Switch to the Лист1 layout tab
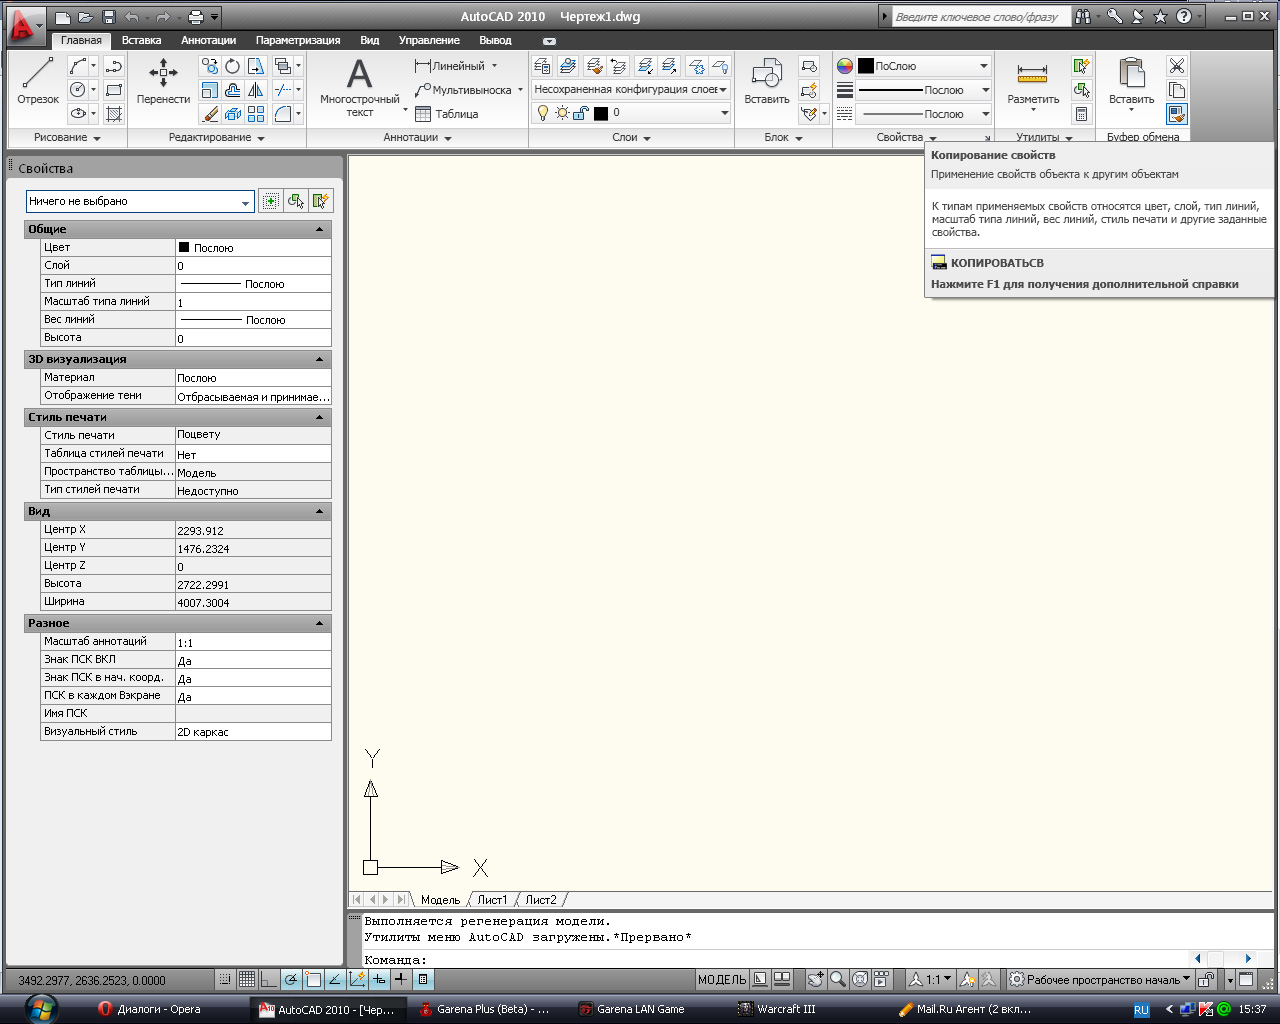1280x1024 pixels. 491,900
